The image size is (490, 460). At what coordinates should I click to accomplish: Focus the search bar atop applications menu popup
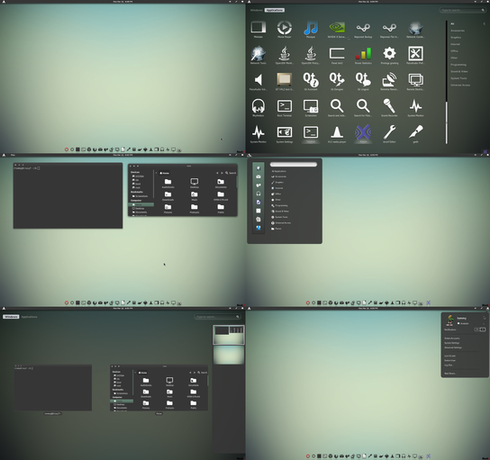(x=293, y=164)
